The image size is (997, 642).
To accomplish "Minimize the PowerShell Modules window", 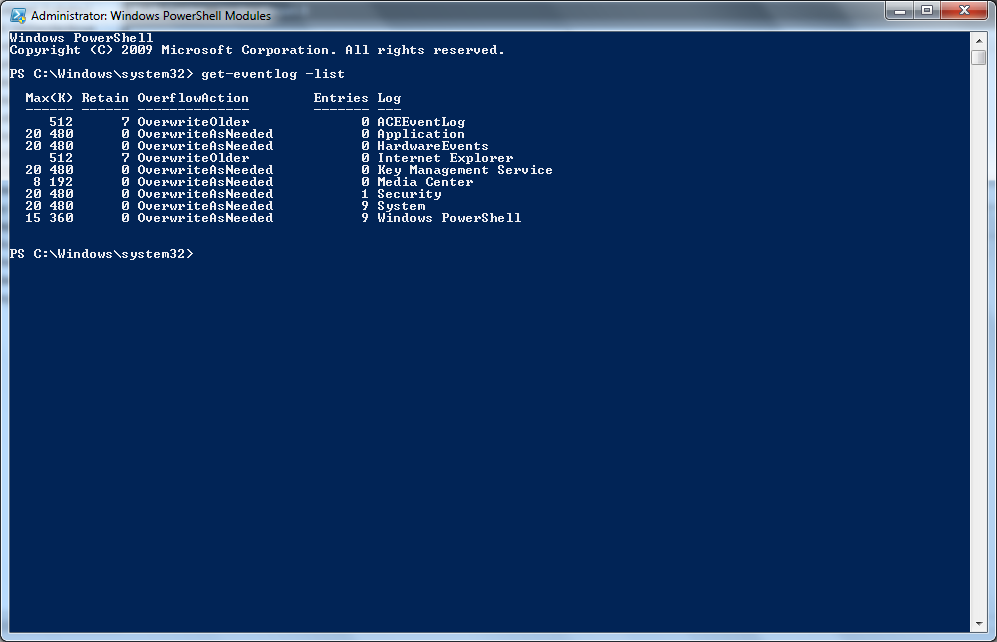I will [900, 10].
